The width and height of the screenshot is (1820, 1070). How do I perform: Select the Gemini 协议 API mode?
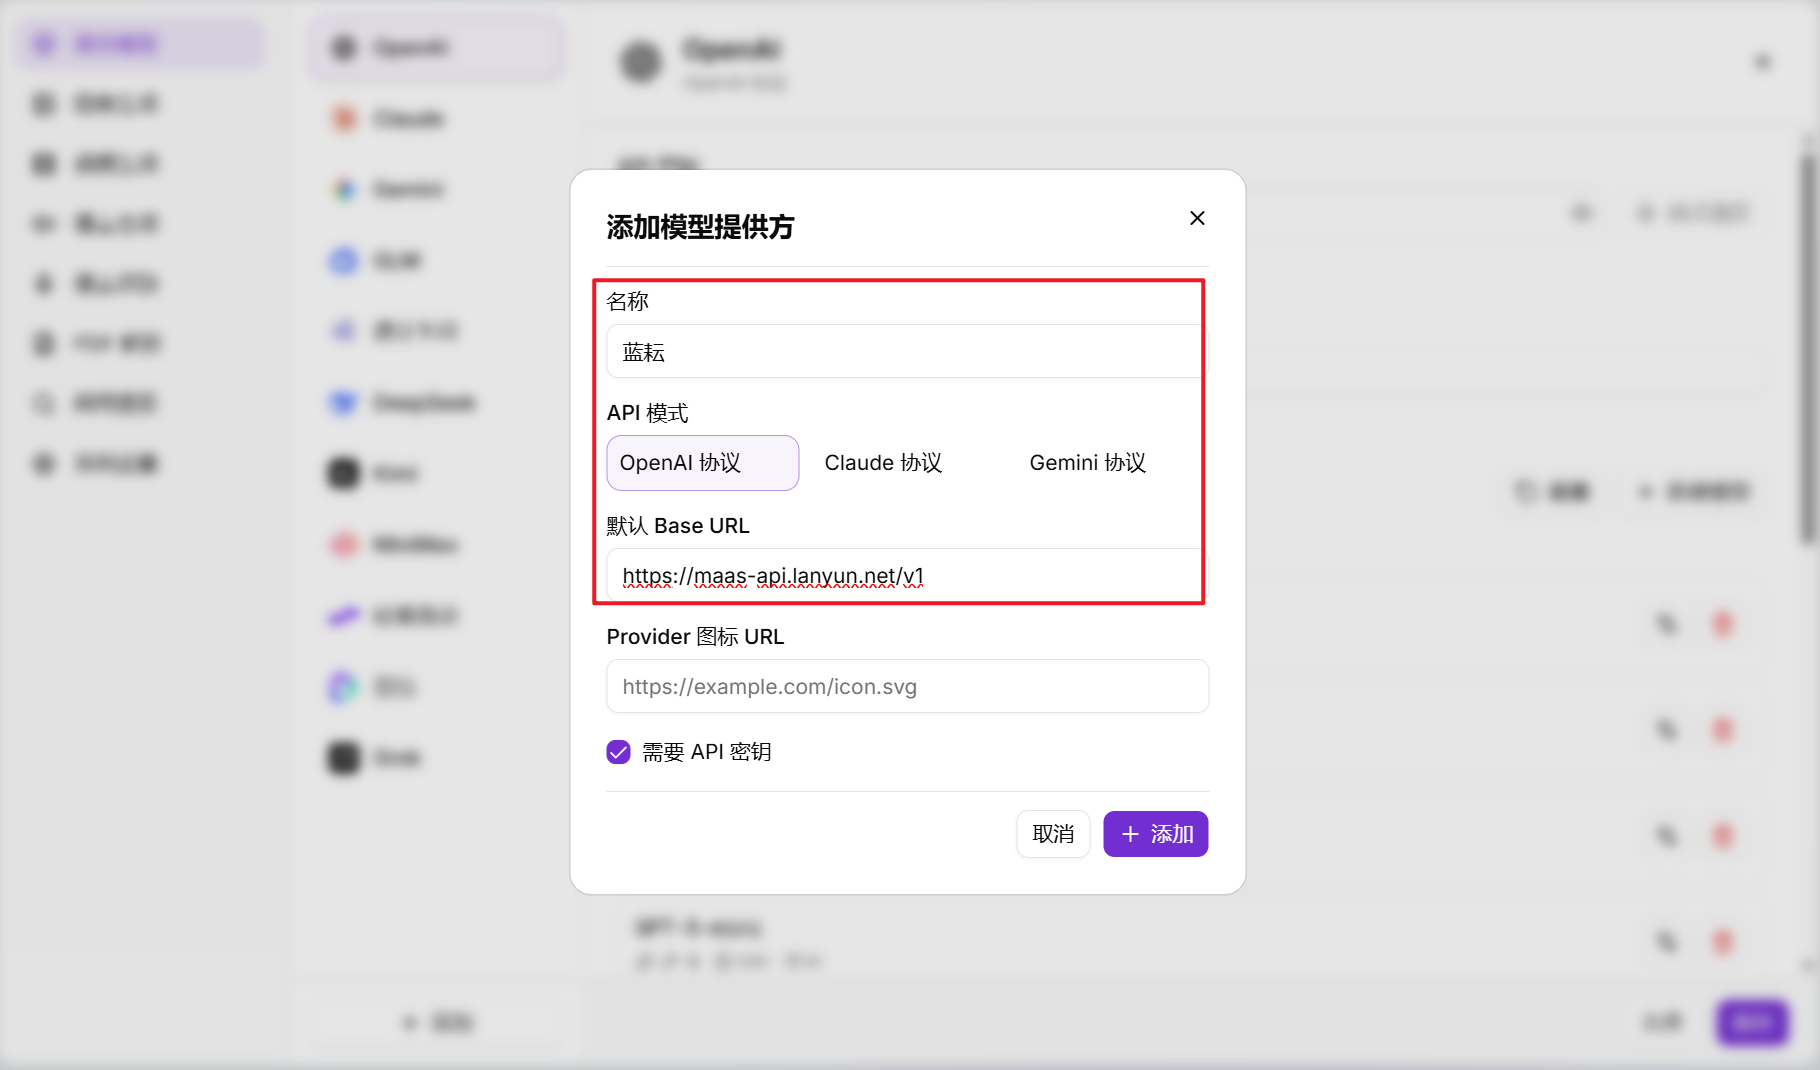pos(1087,463)
